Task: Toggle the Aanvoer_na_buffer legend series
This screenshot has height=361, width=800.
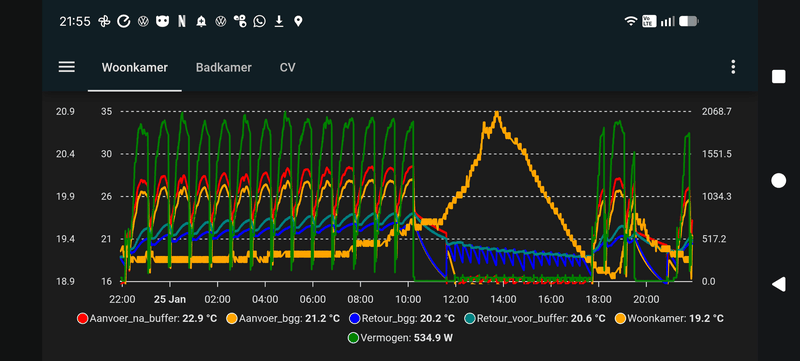Action: [147, 319]
